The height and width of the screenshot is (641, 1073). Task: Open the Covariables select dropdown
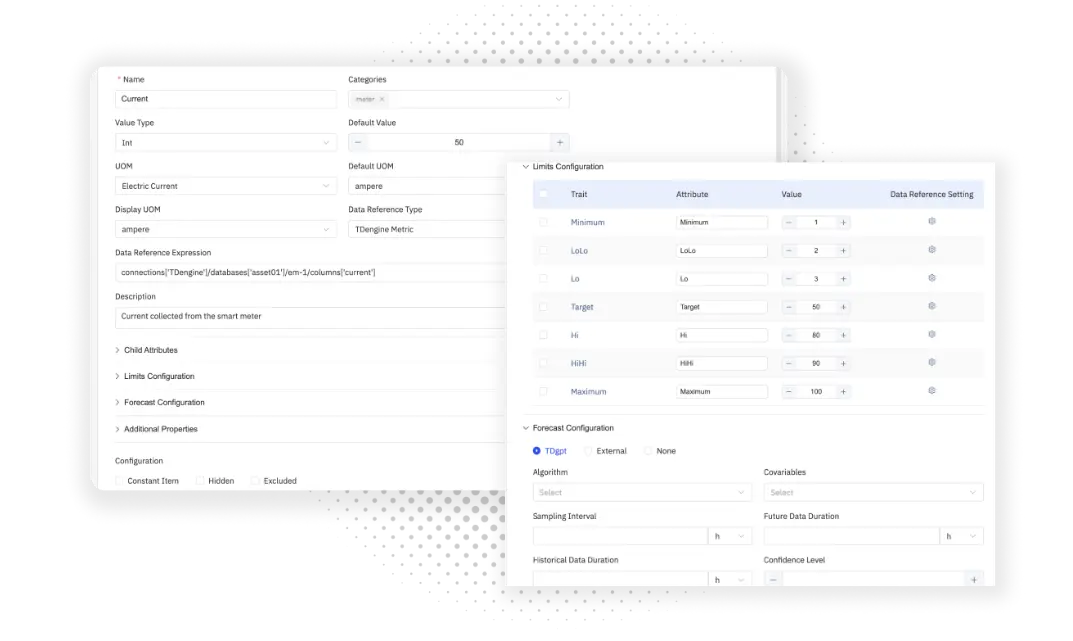click(x=873, y=493)
